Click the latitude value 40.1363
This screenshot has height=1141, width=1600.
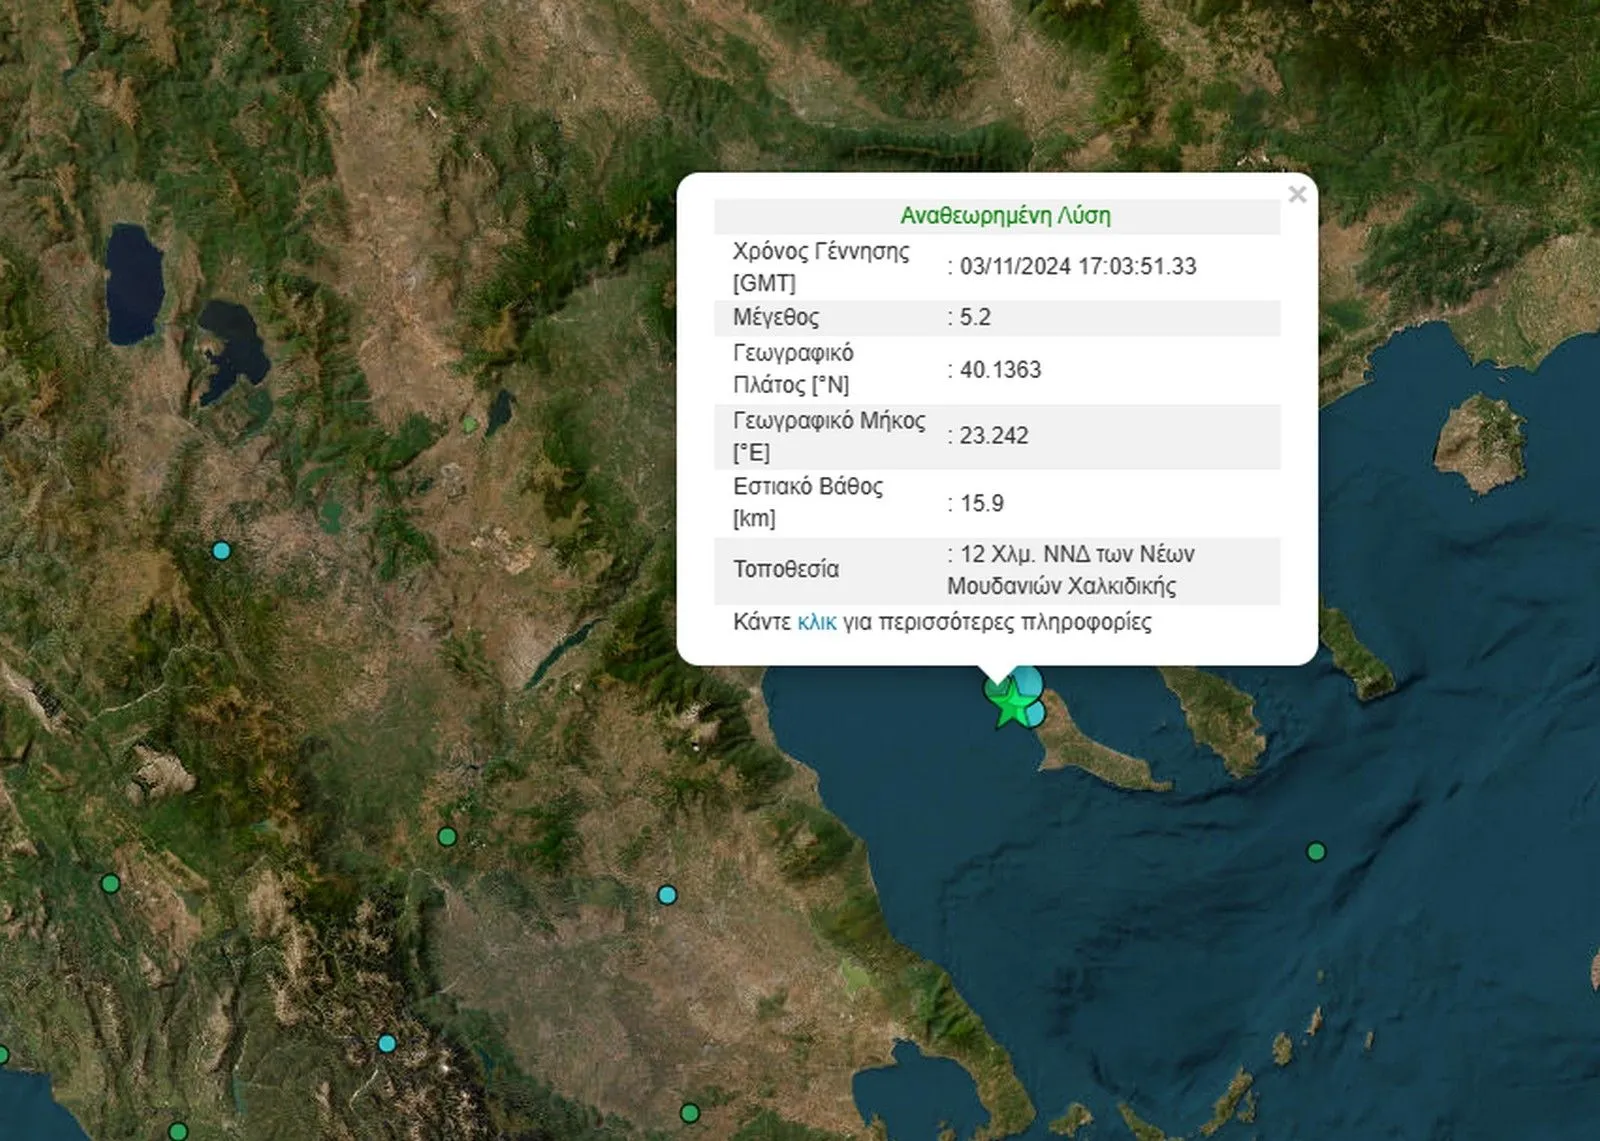[x=1000, y=370]
